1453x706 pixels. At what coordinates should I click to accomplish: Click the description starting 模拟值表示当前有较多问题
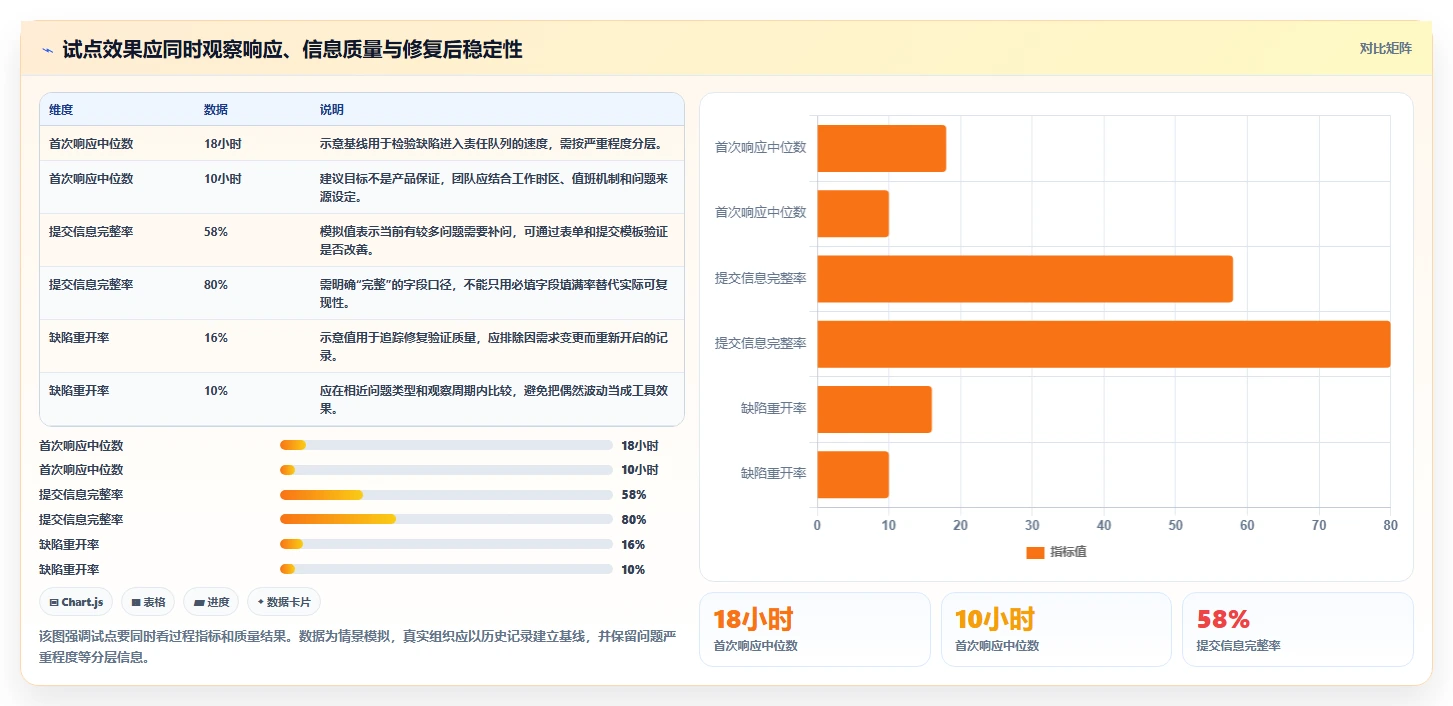point(495,241)
